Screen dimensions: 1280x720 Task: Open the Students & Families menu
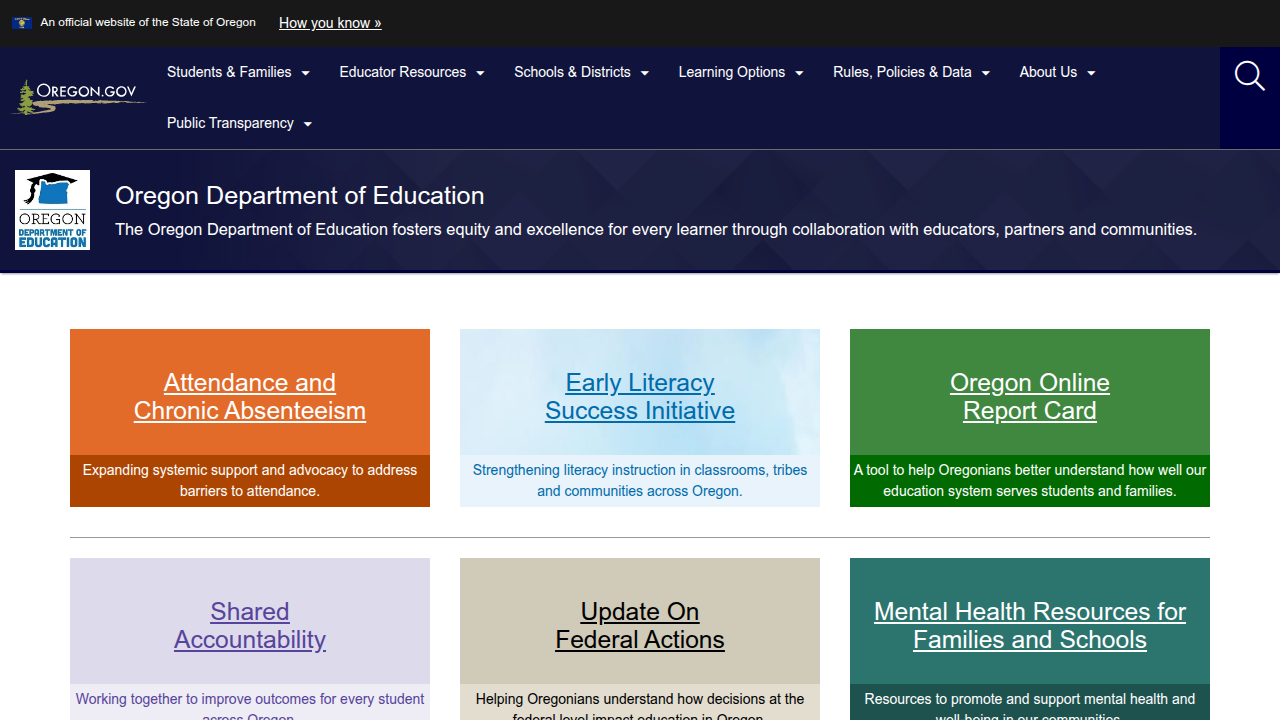tap(238, 72)
